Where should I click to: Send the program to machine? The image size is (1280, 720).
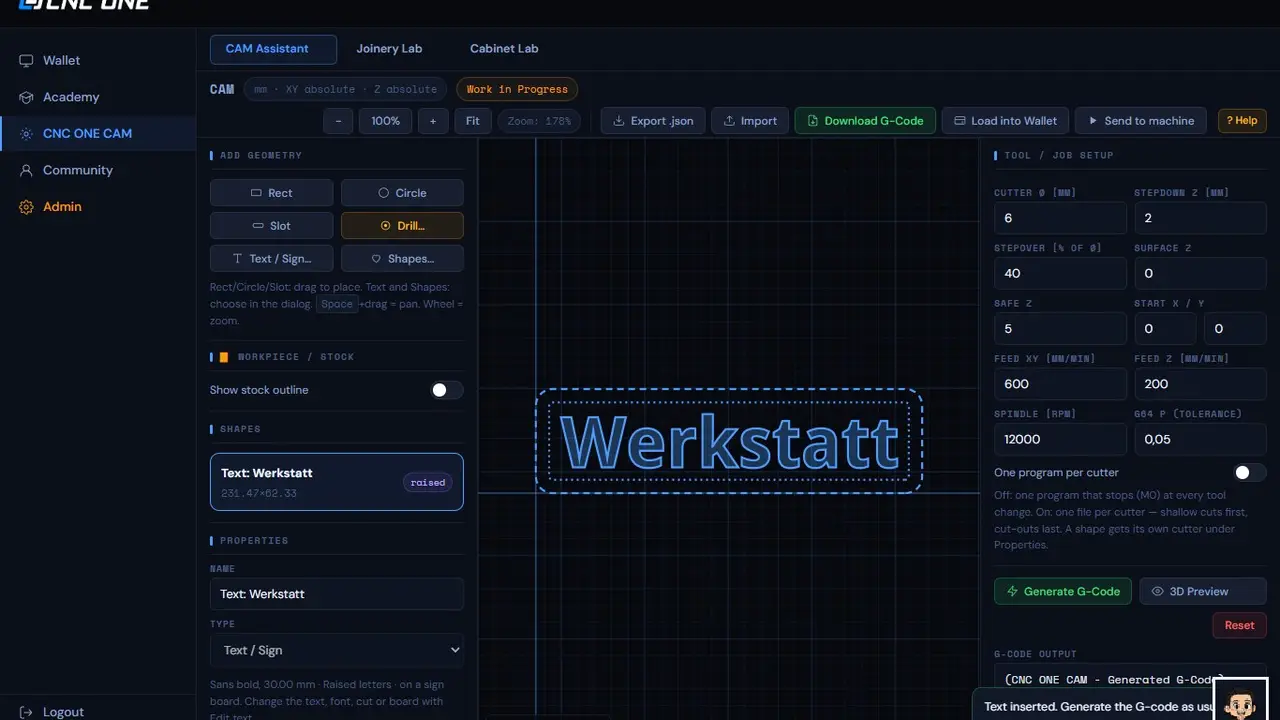click(1141, 121)
